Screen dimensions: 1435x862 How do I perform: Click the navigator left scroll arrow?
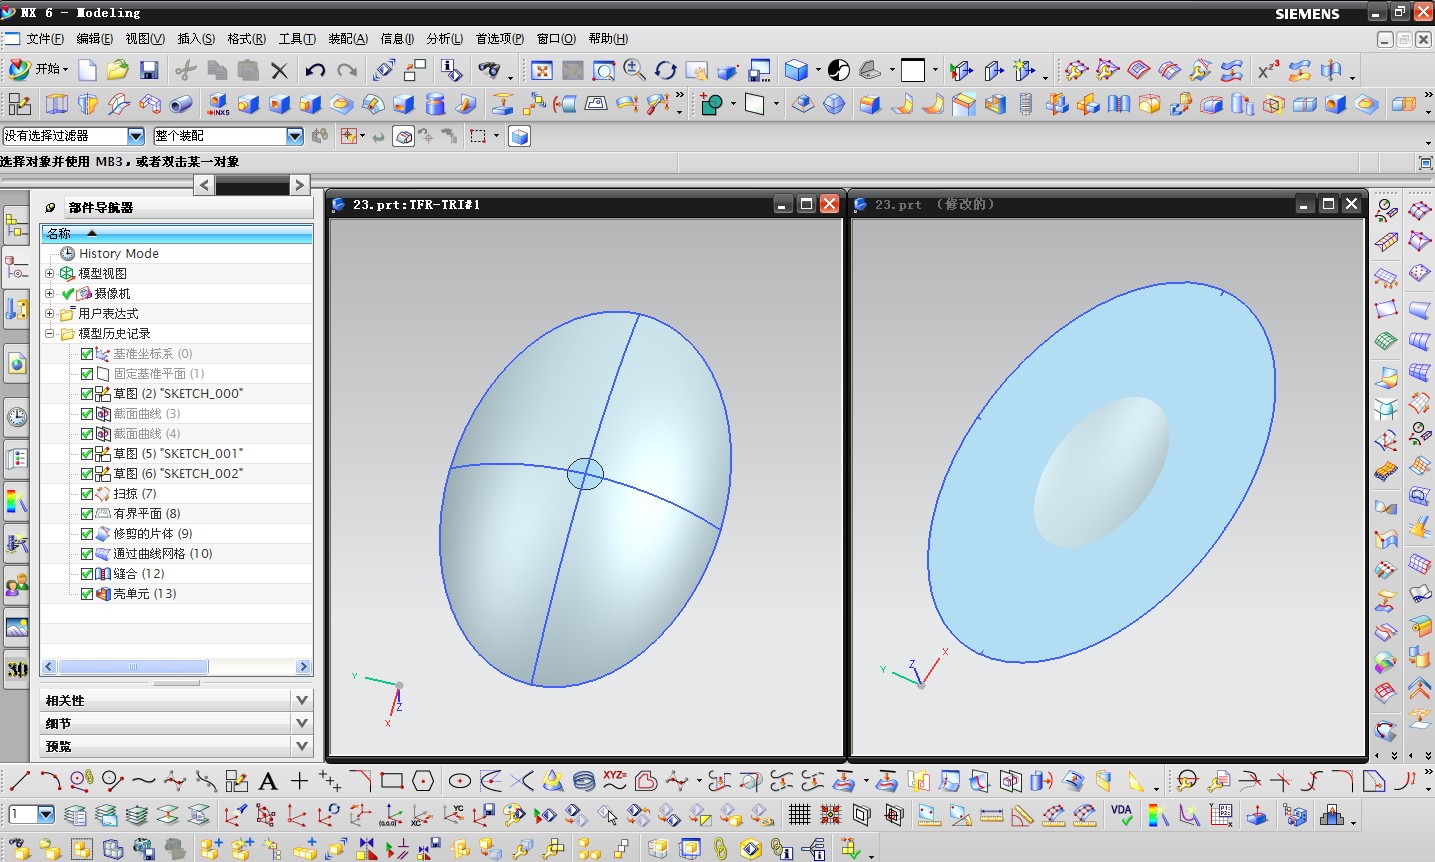(49, 667)
